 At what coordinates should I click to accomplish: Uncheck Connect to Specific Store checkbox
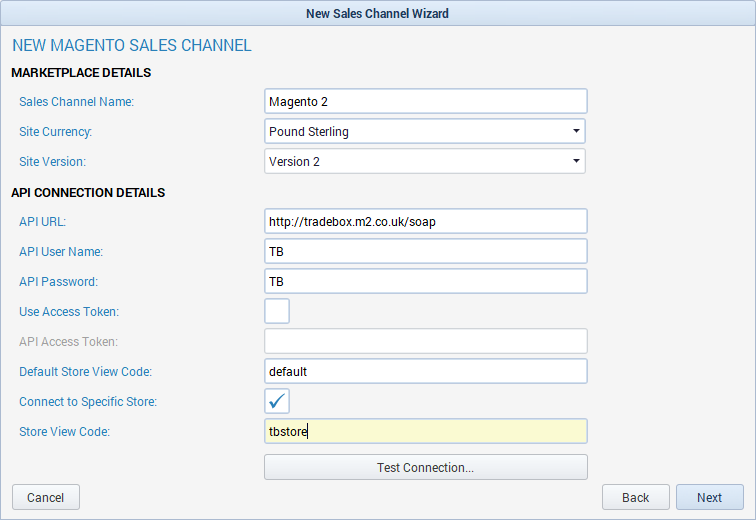click(x=277, y=401)
